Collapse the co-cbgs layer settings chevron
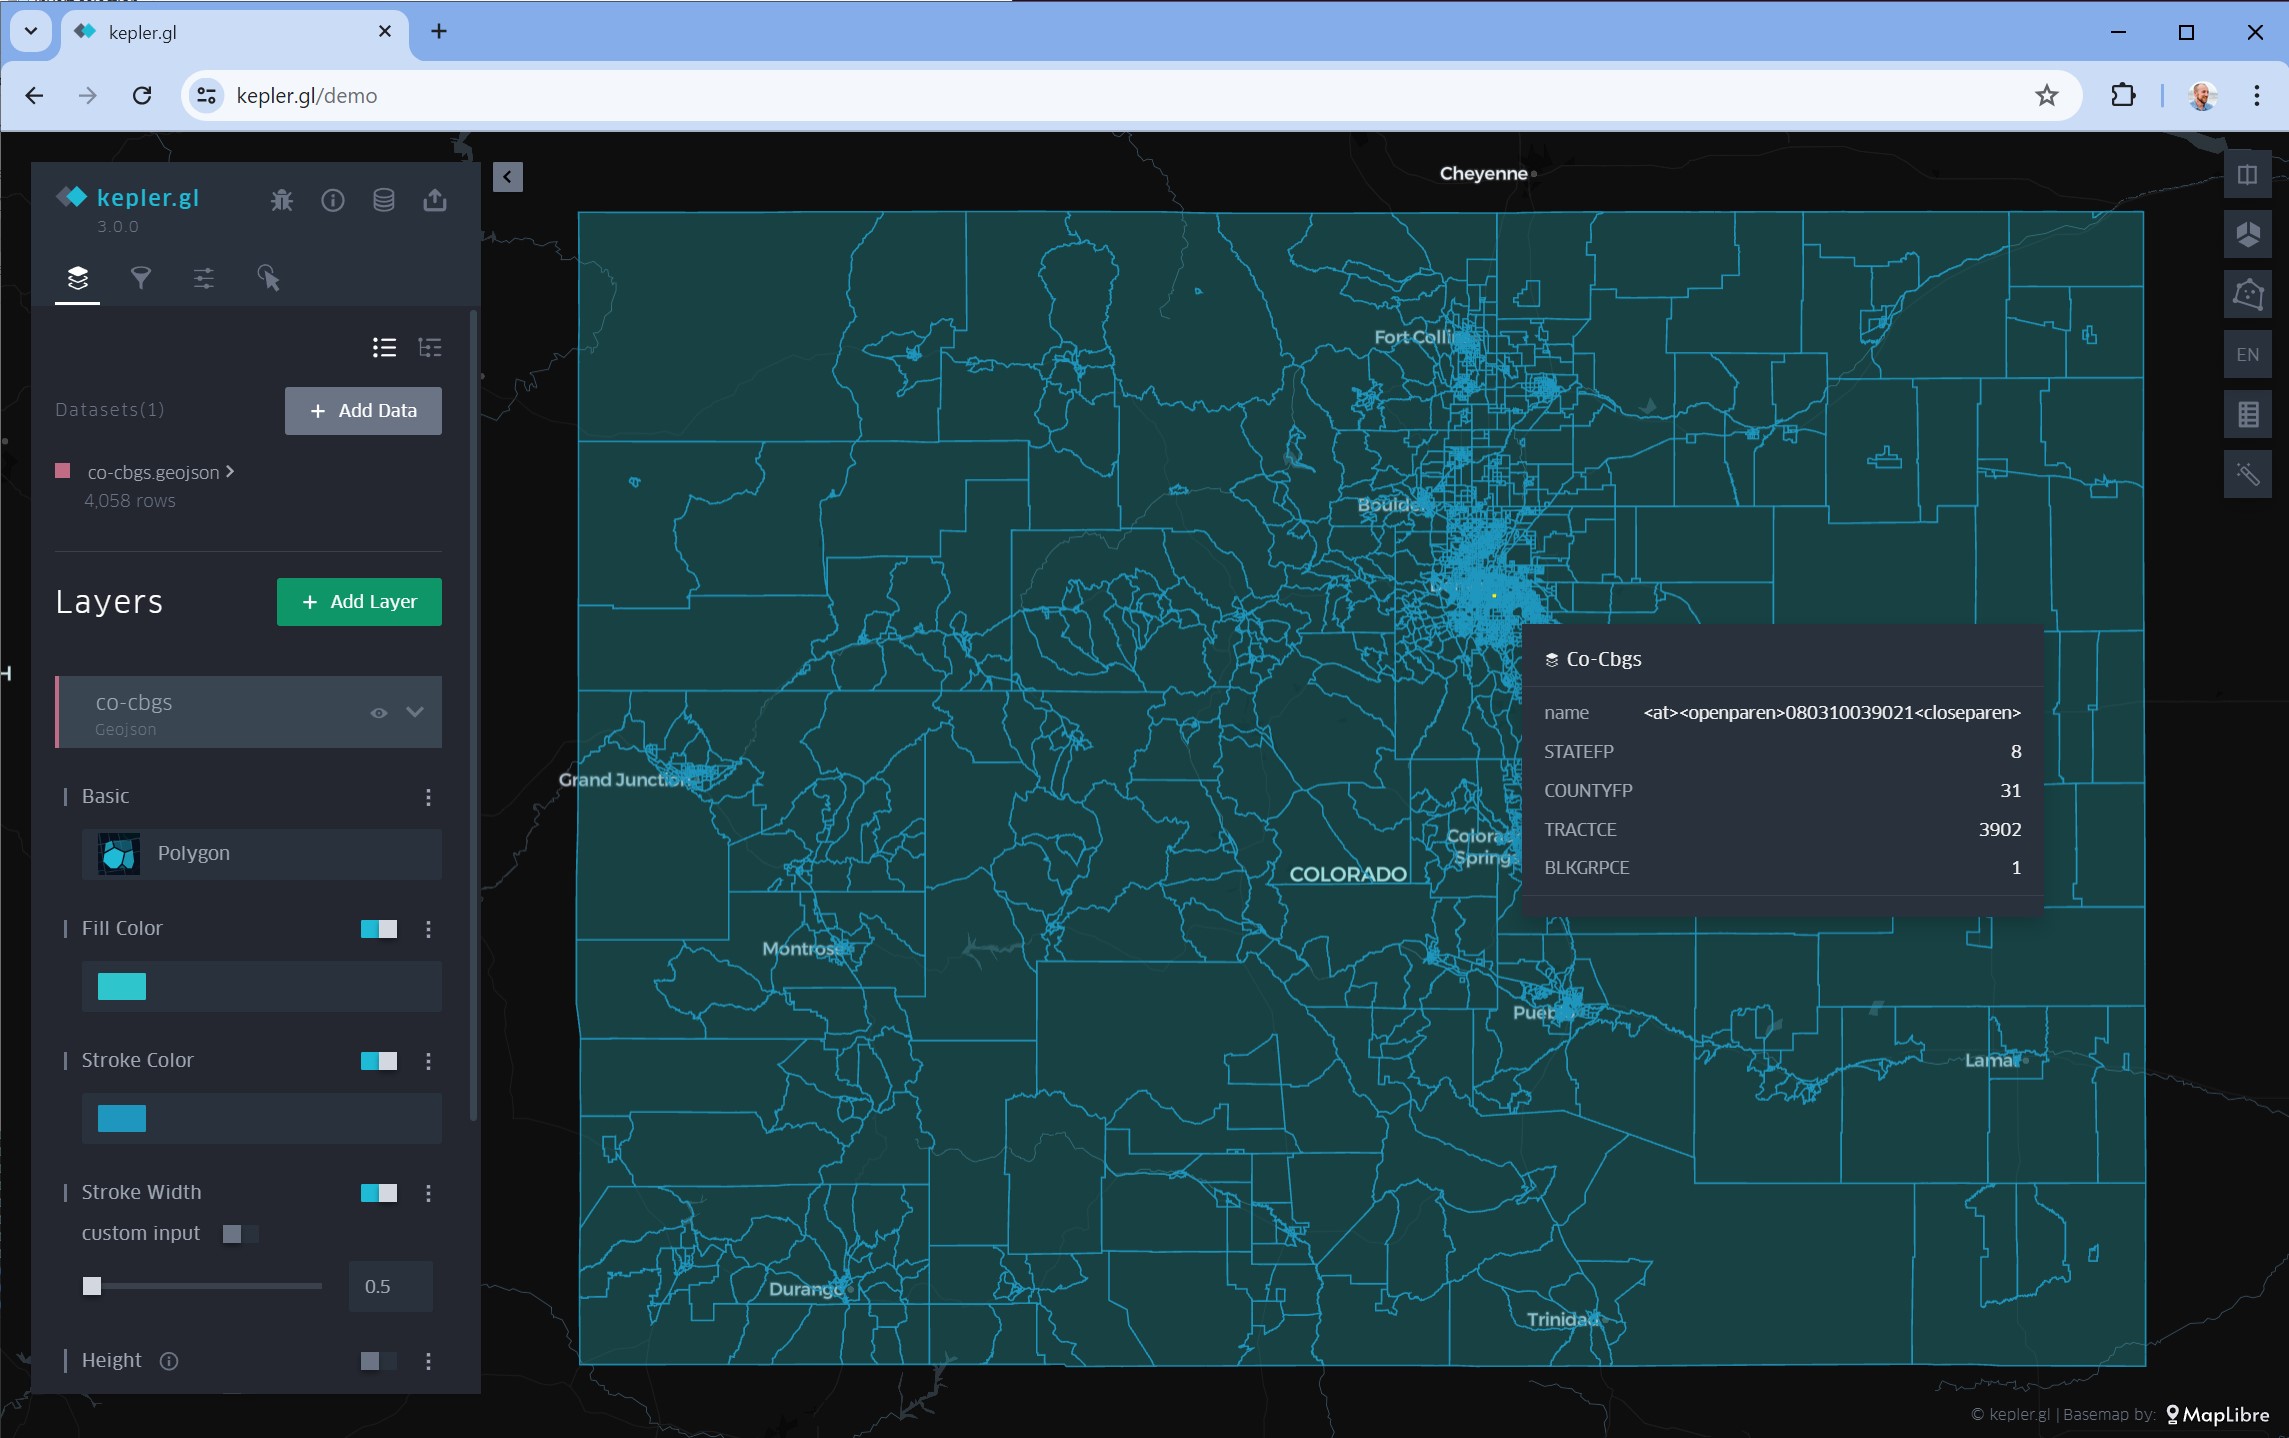Screen dimensions: 2289x1438 pyautogui.click(x=415, y=712)
